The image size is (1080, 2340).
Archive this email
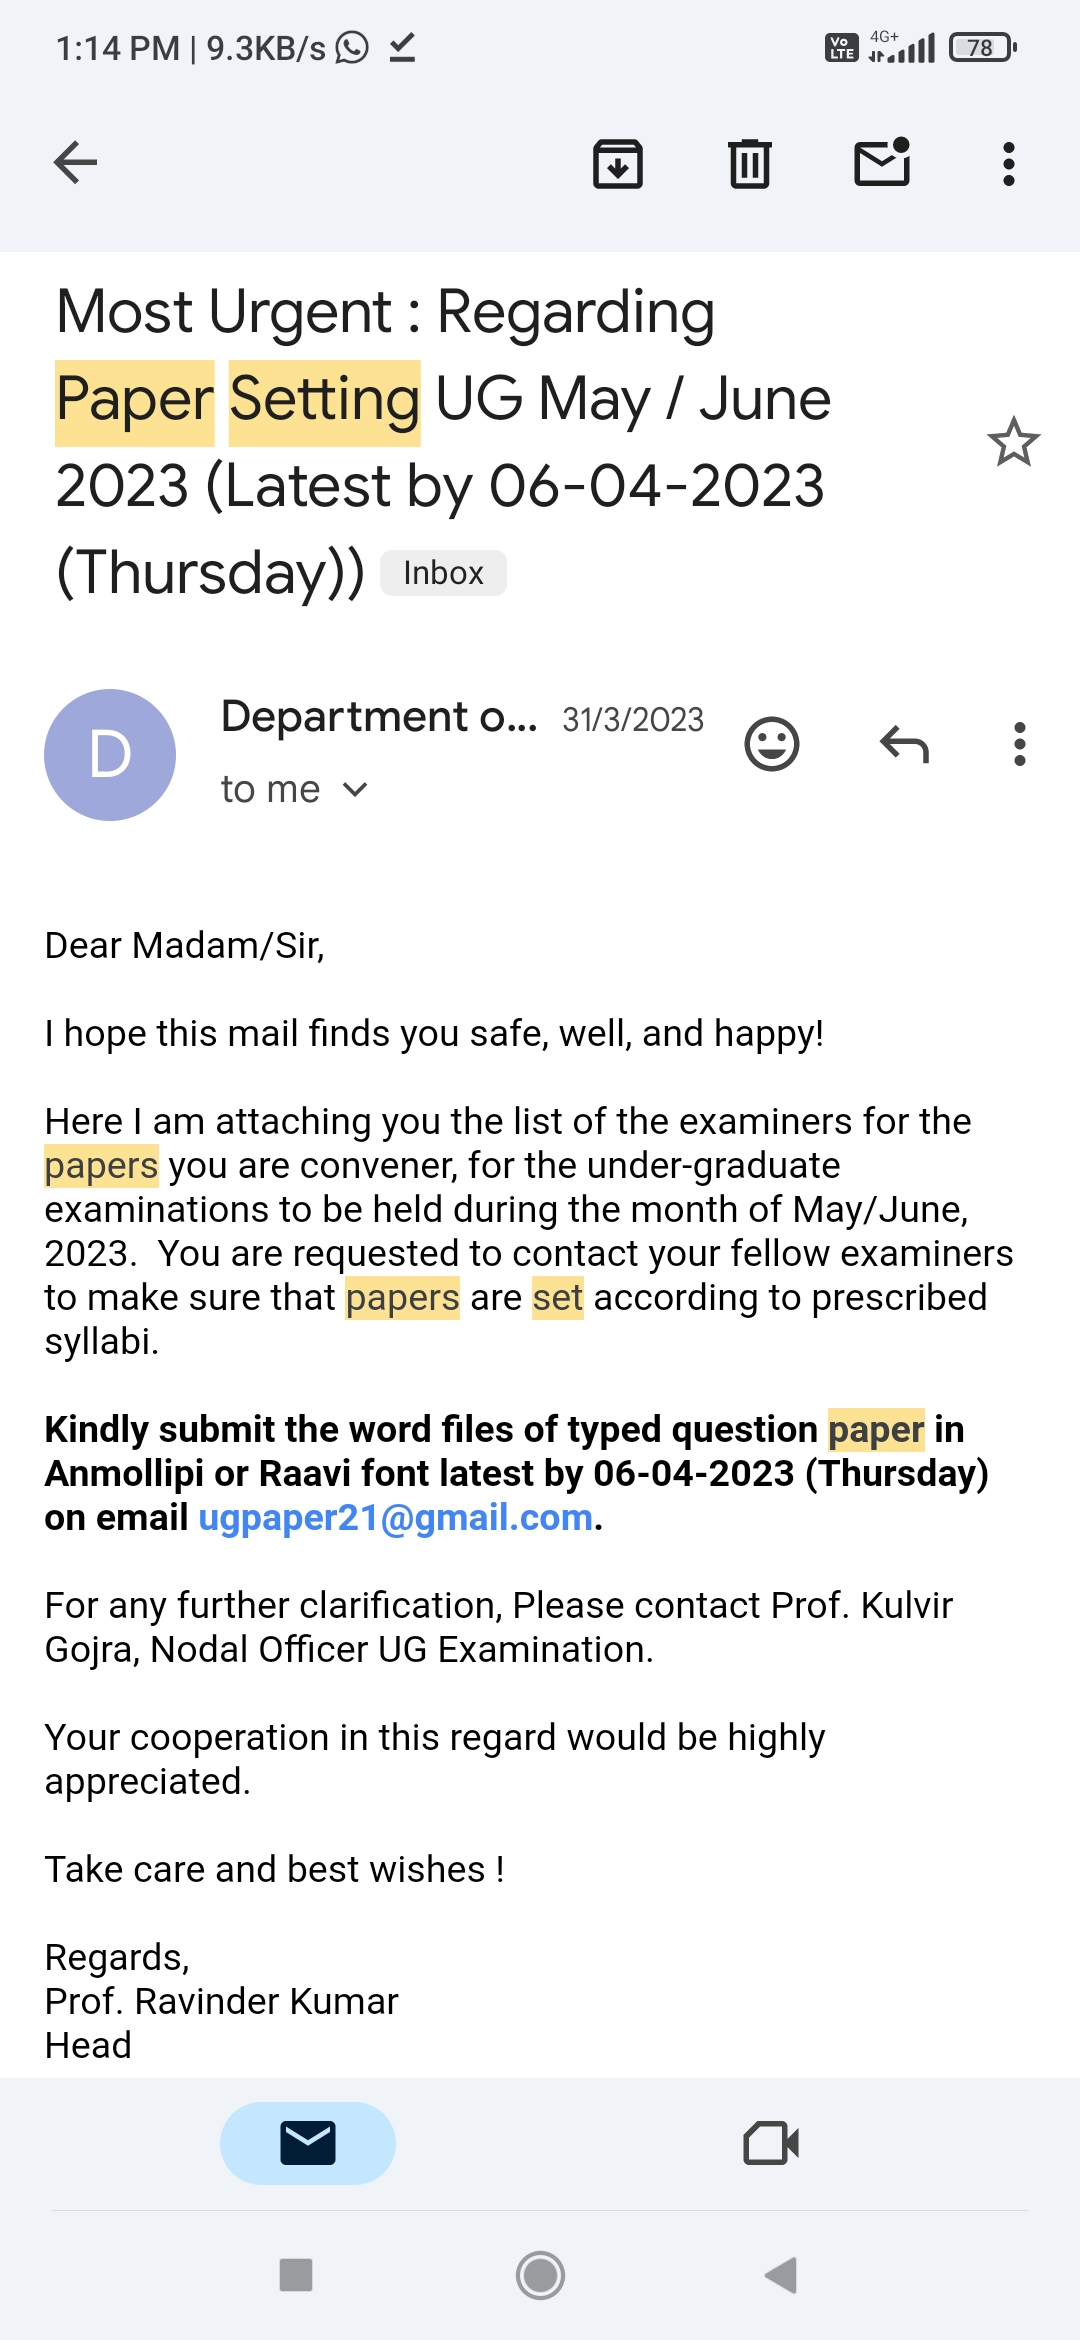pyautogui.click(x=618, y=164)
